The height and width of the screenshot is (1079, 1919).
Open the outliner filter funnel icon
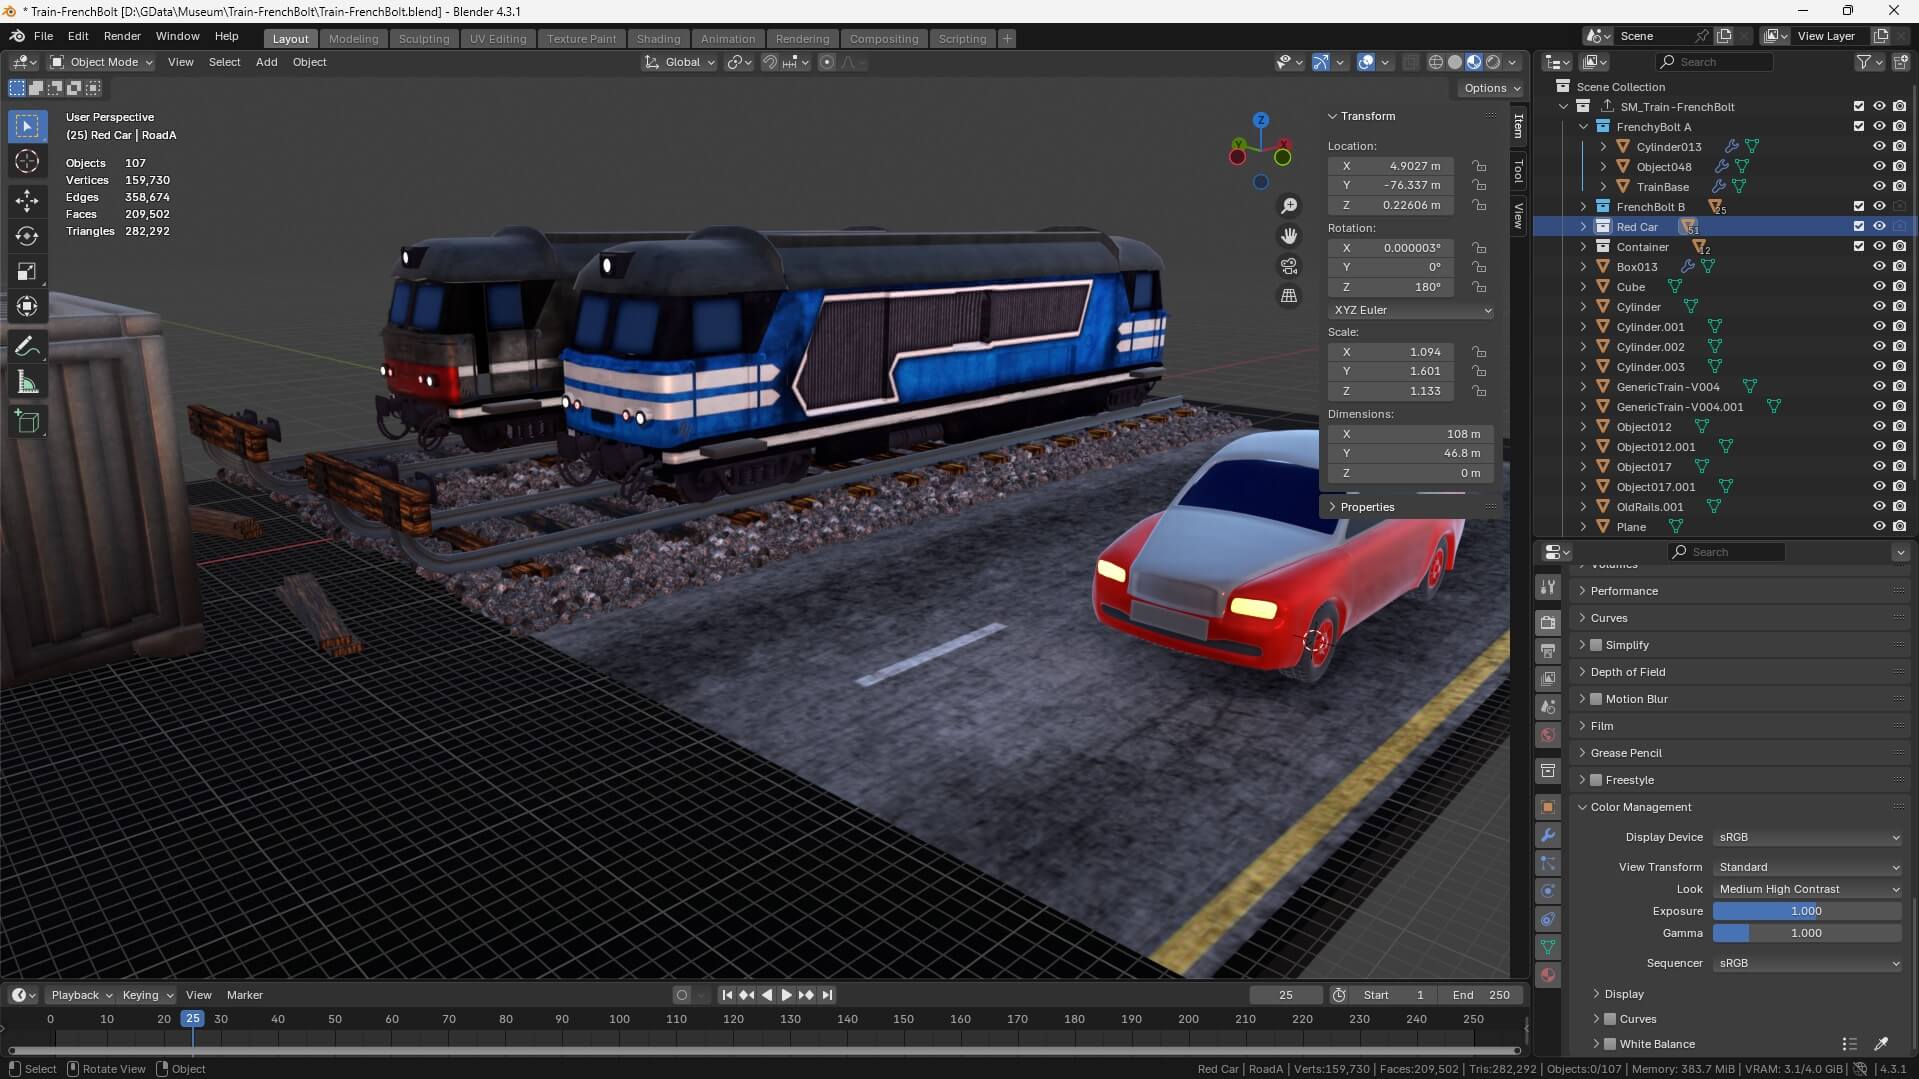click(x=1866, y=61)
